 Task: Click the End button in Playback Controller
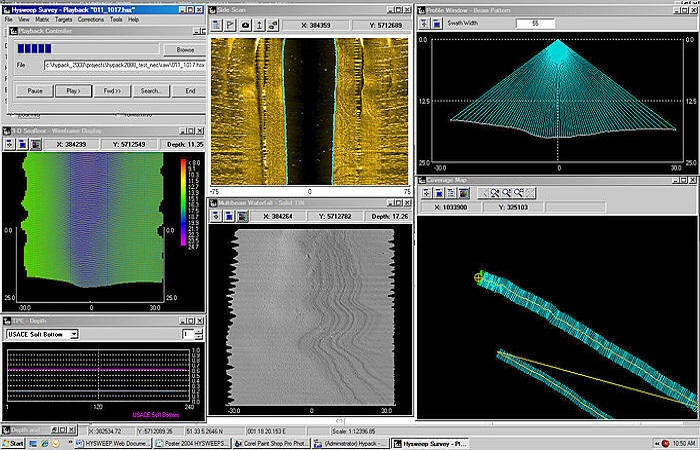pyautogui.click(x=190, y=91)
